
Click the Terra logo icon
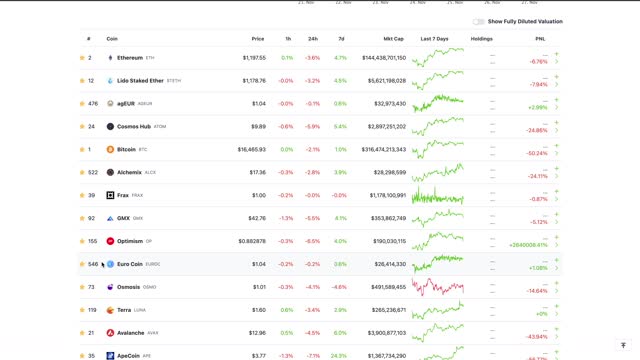tap(110, 310)
